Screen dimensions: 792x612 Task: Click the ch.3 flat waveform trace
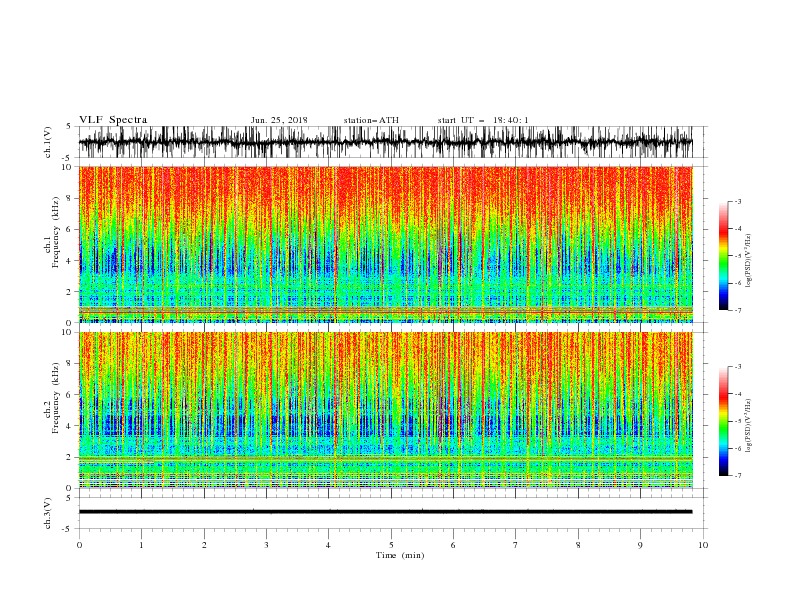click(x=385, y=512)
